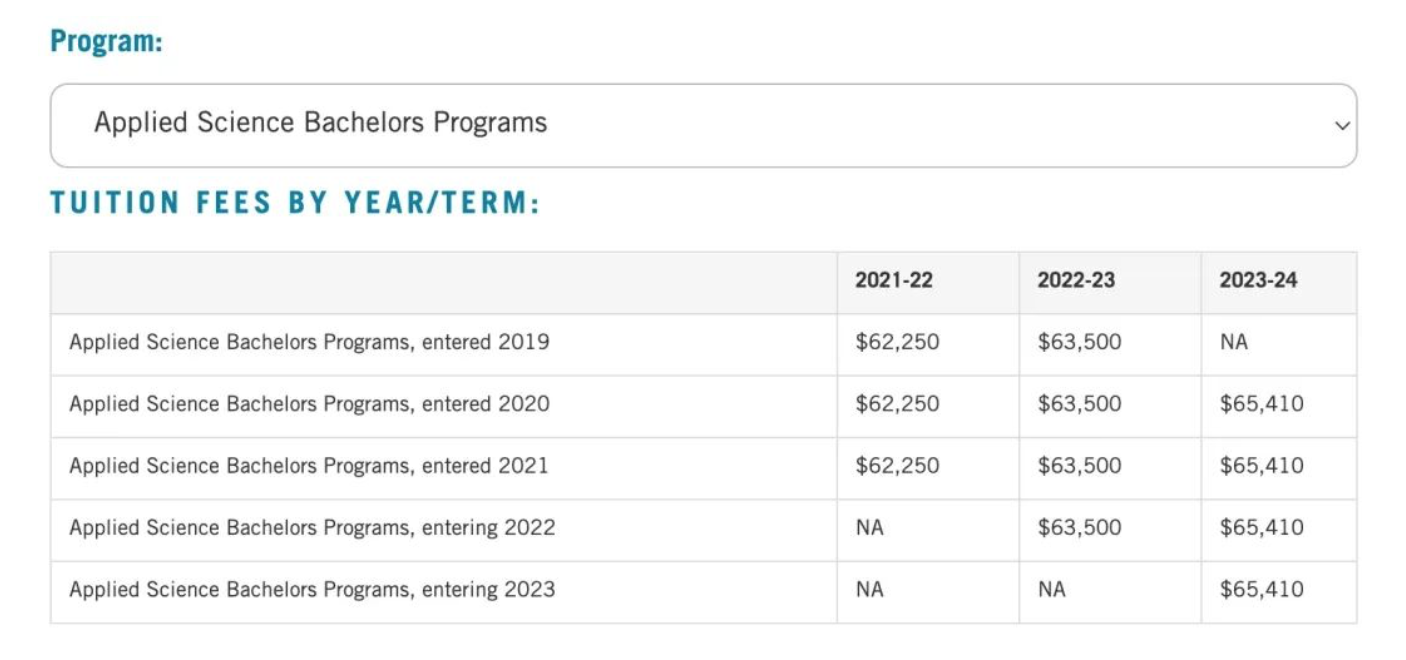The image size is (1406, 660).
Task: Click the 2022-23 fee for entering 2022
Action: point(1079,528)
